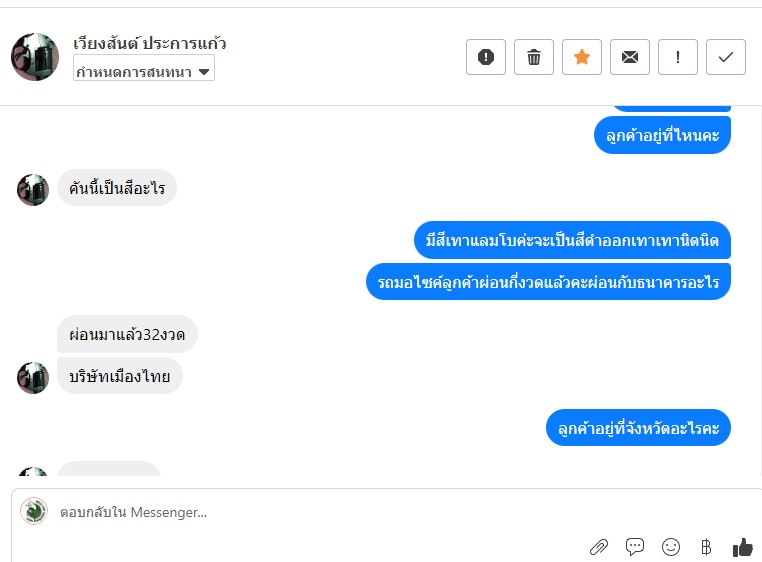Screen dimensions: 762x562
Task: Click the page avatar beside reply box
Action: pyautogui.click(x=34, y=511)
